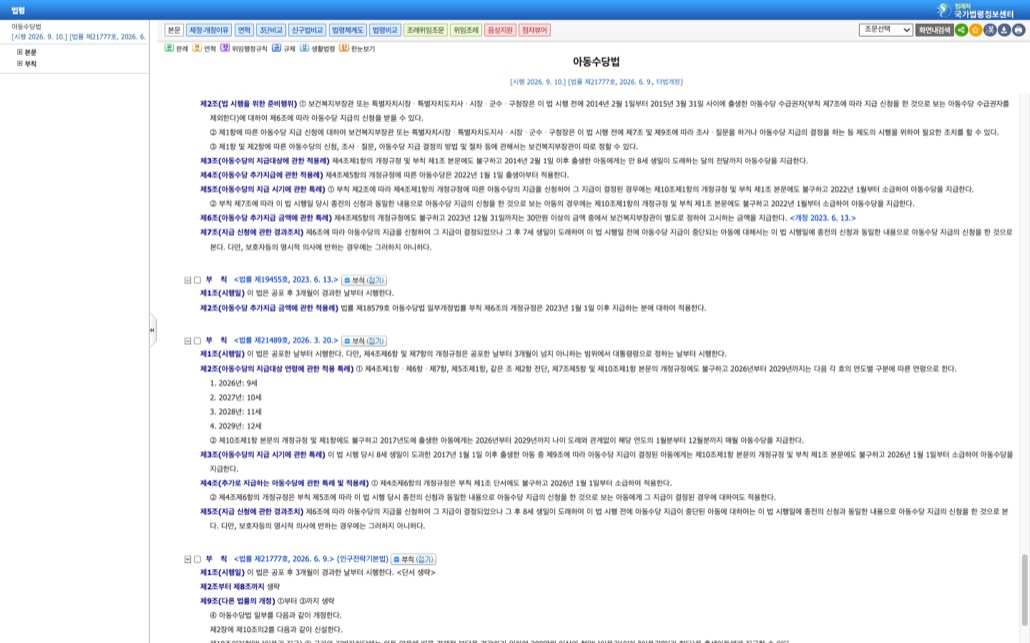Open the blue 연혁 tab
1030x643 pixels.
244,30
